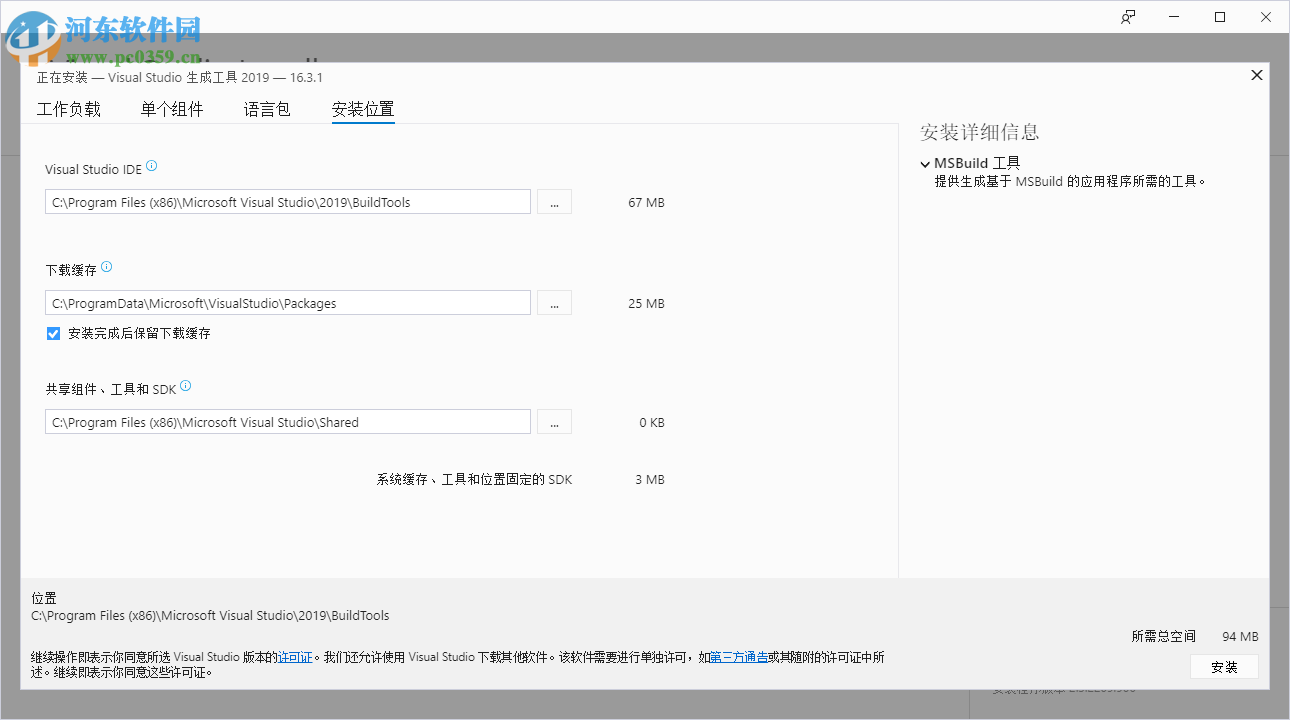Switch to the 安装位置 tab
The height and width of the screenshot is (720, 1290).
coord(362,109)
